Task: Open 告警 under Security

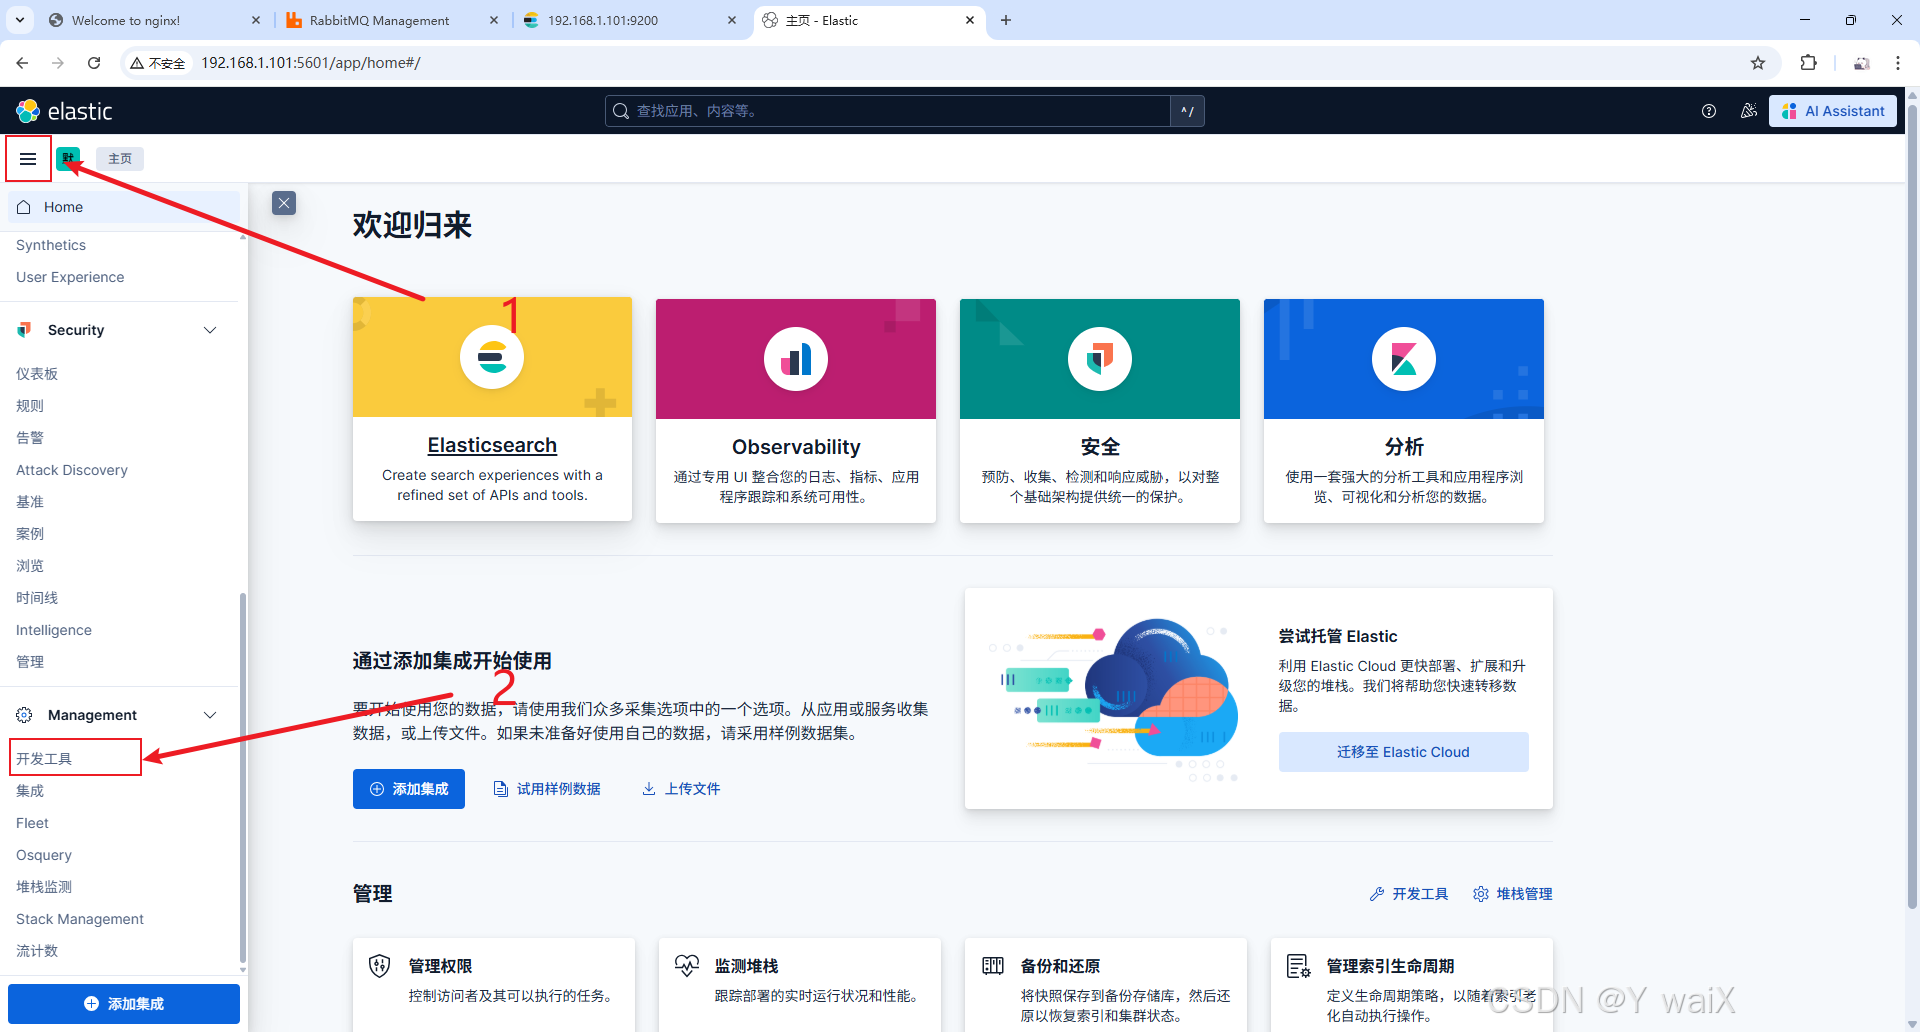Action: point(30,438)
